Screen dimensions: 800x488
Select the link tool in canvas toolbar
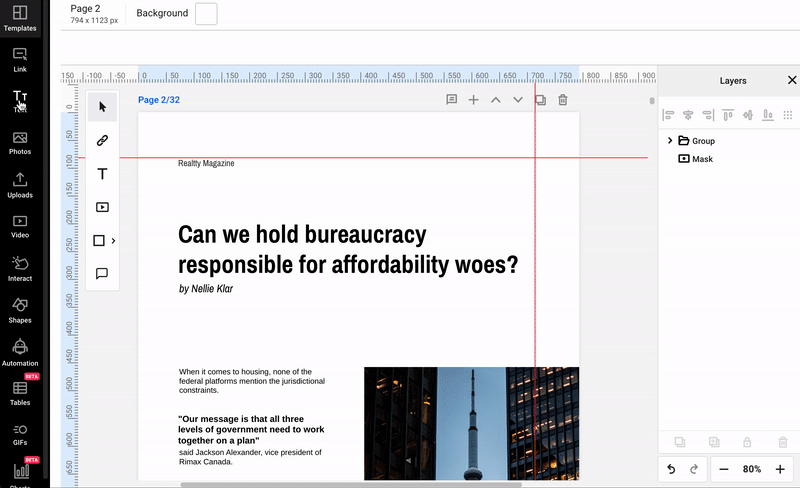pyautogui.click(x=103, y=140)
